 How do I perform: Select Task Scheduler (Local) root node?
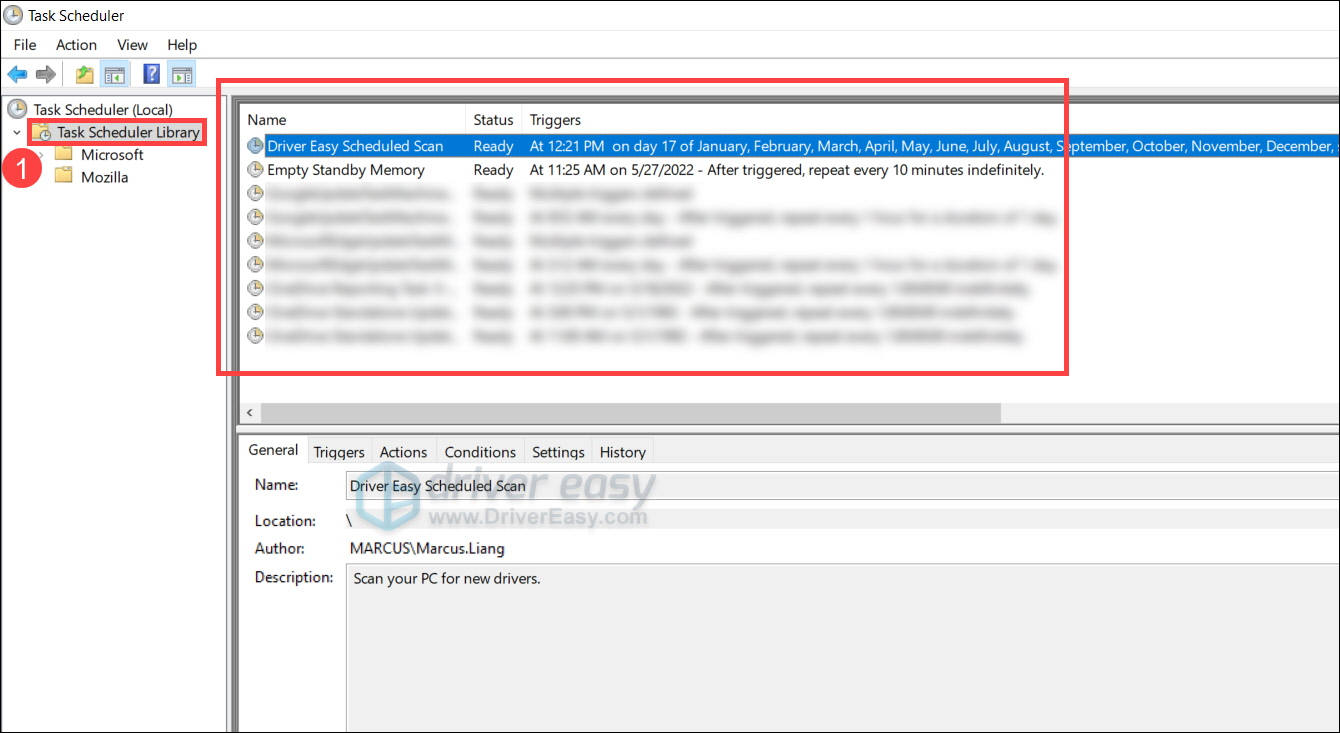click(102, 109)
